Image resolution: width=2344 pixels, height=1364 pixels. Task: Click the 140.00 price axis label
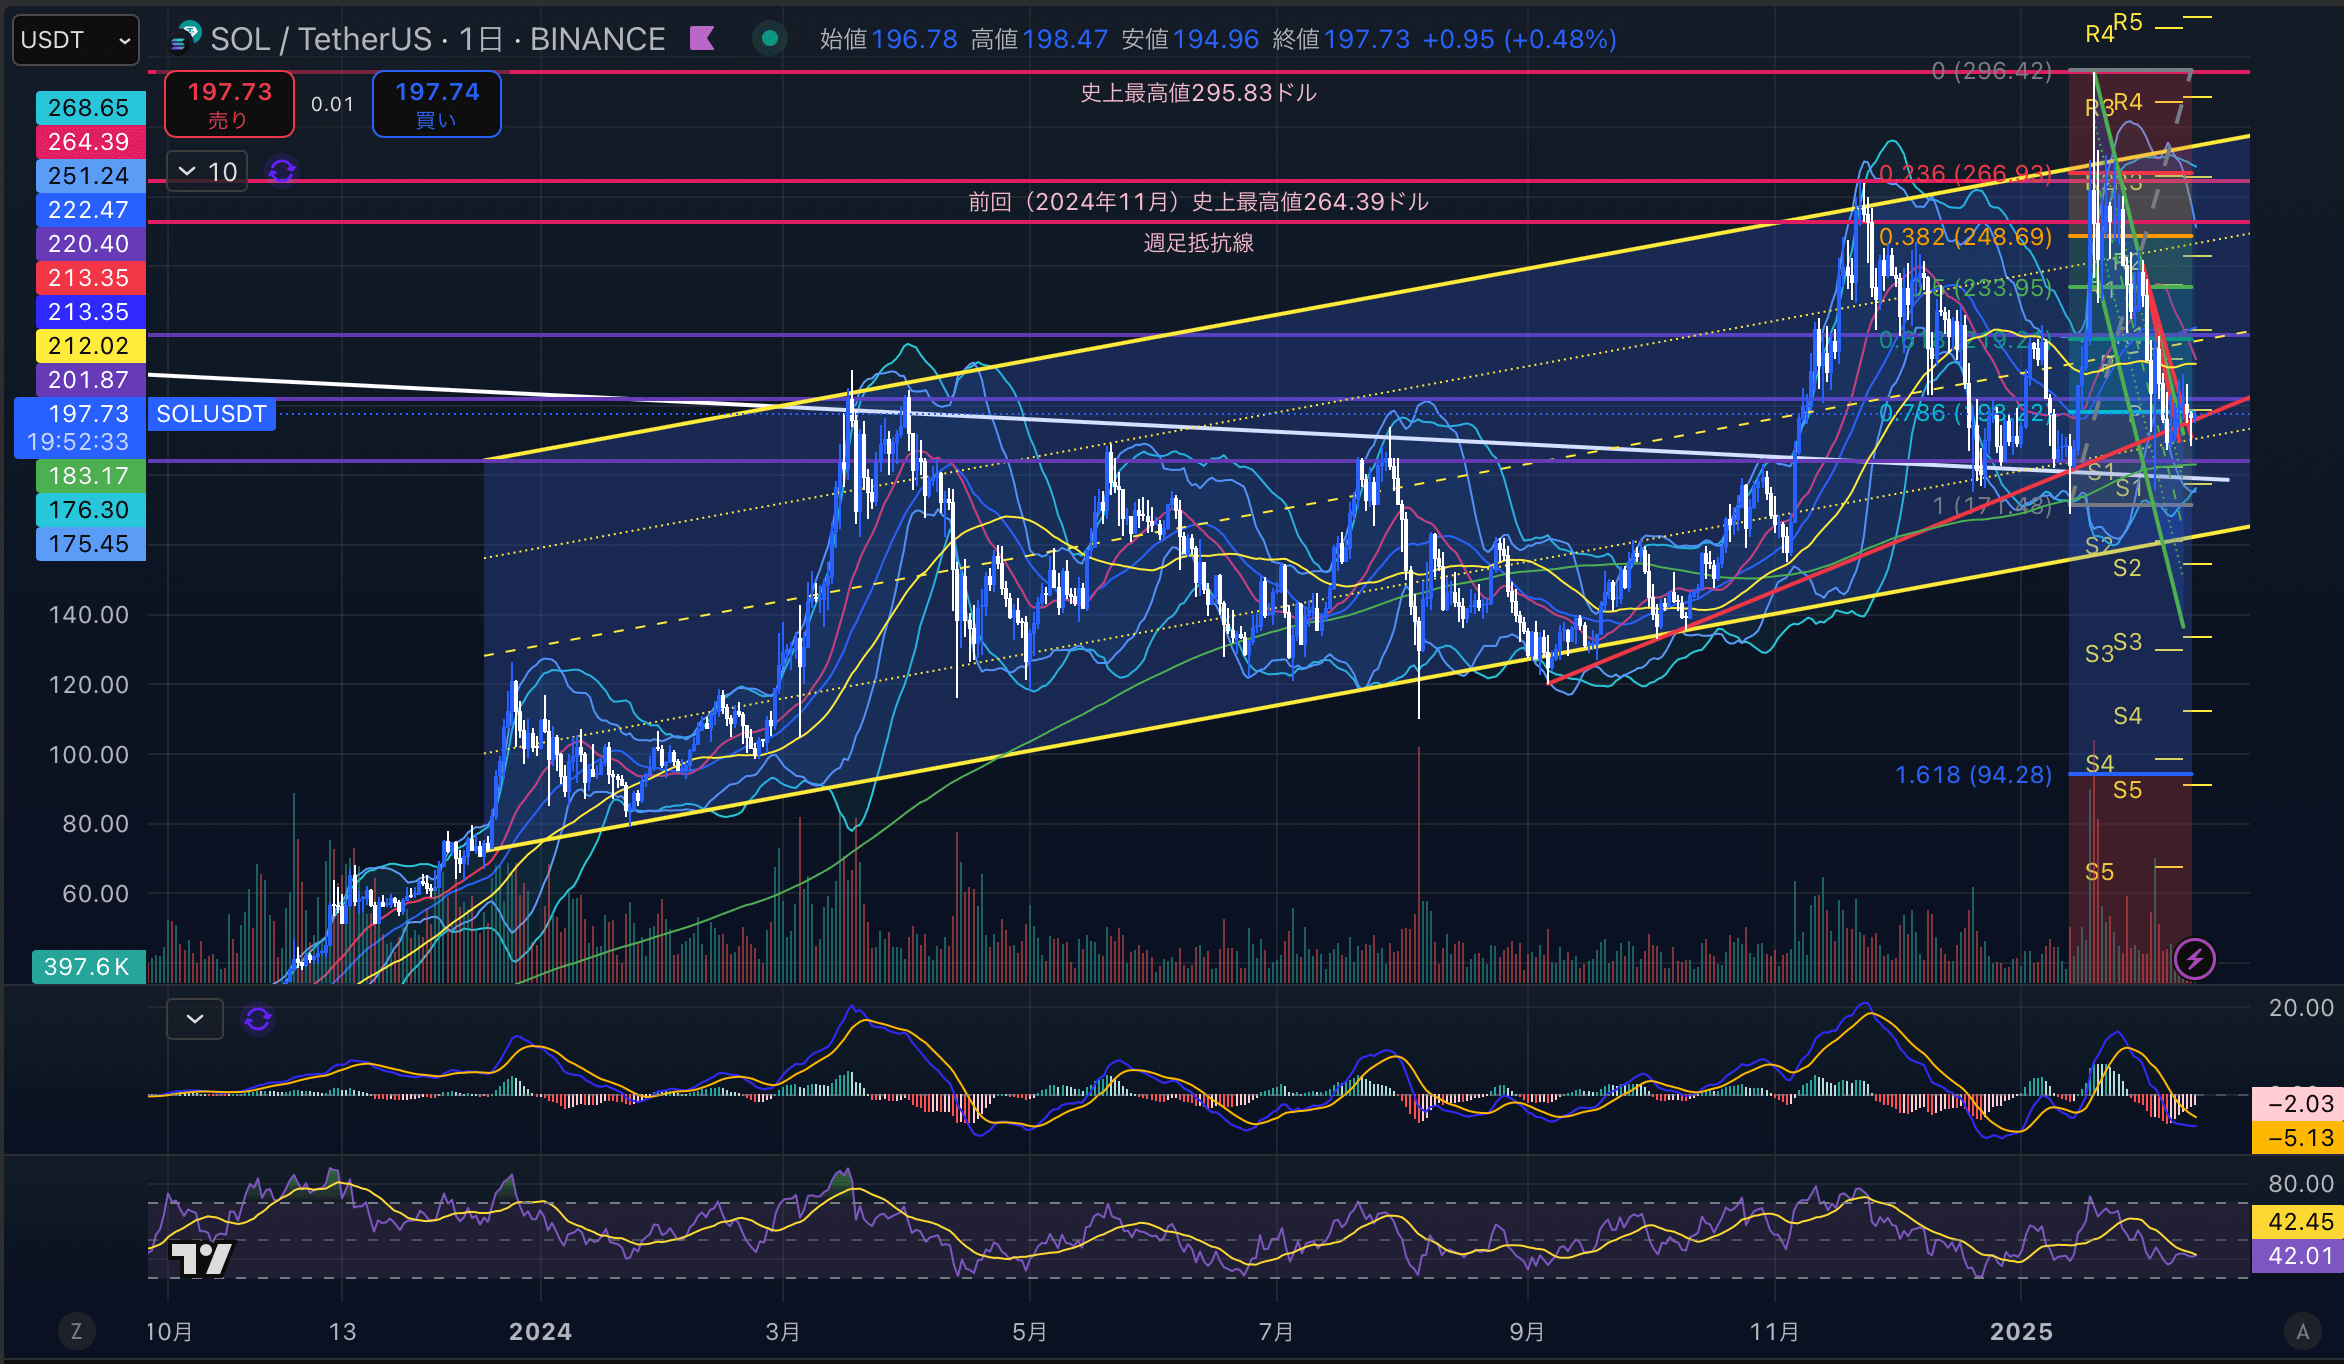[89, 615]
